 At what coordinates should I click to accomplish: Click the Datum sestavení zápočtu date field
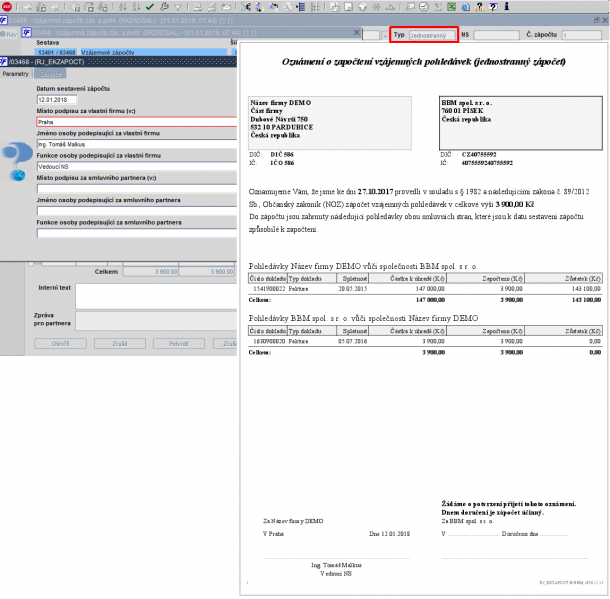coord(57,100)
